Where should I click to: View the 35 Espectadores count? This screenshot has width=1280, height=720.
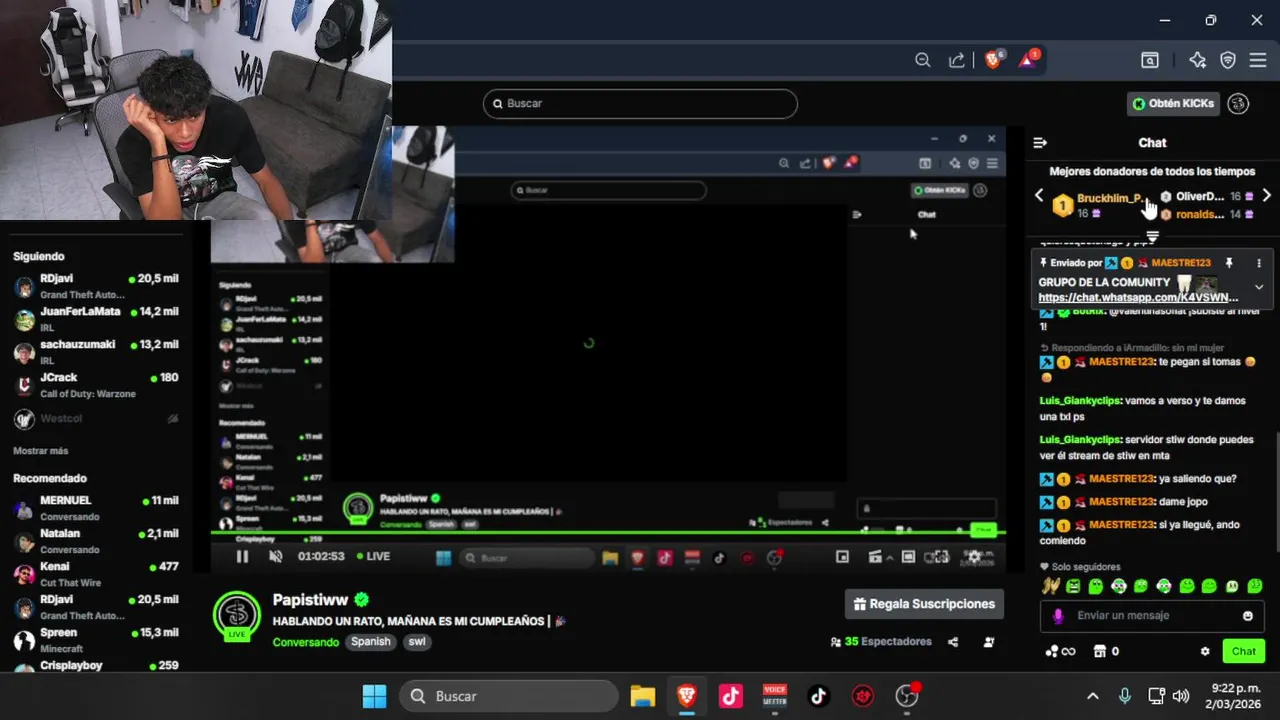(x=881, y=642)
